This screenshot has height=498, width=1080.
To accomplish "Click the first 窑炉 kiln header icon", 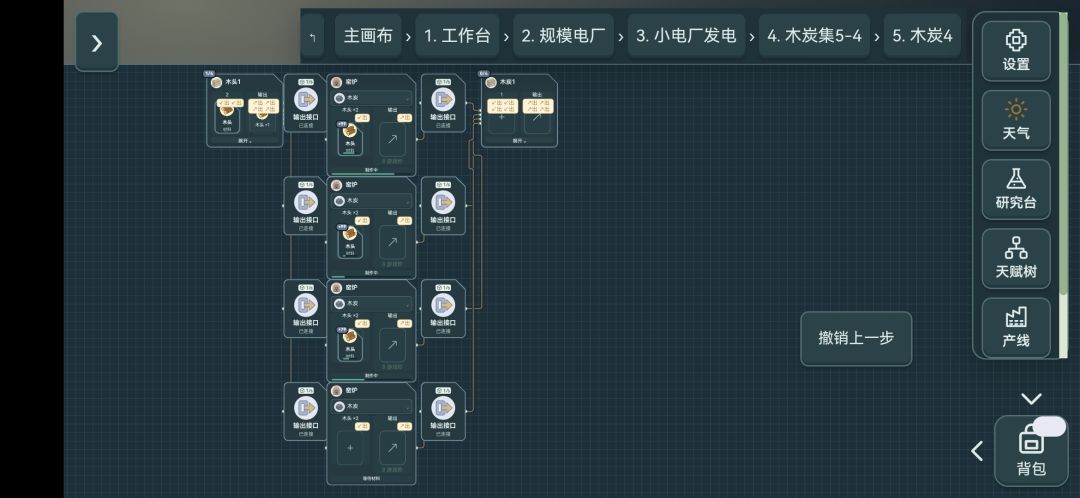I will click(337, 83).
